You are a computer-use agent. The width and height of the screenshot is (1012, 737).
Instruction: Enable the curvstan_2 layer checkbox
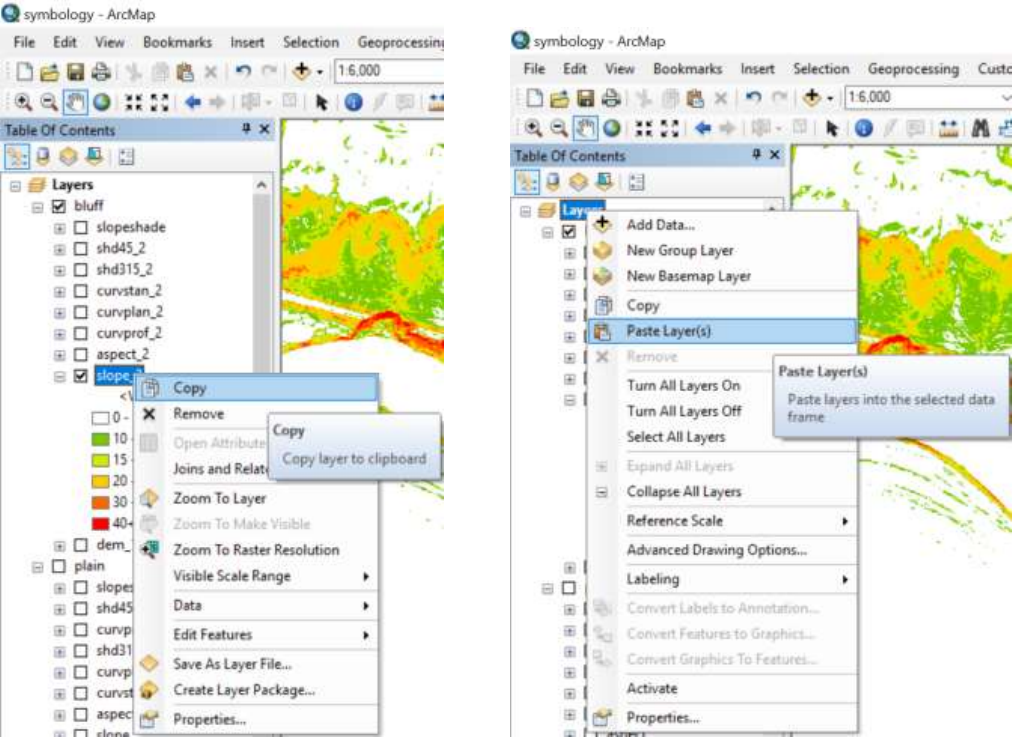pyautogui.click(x=81, y=291)
